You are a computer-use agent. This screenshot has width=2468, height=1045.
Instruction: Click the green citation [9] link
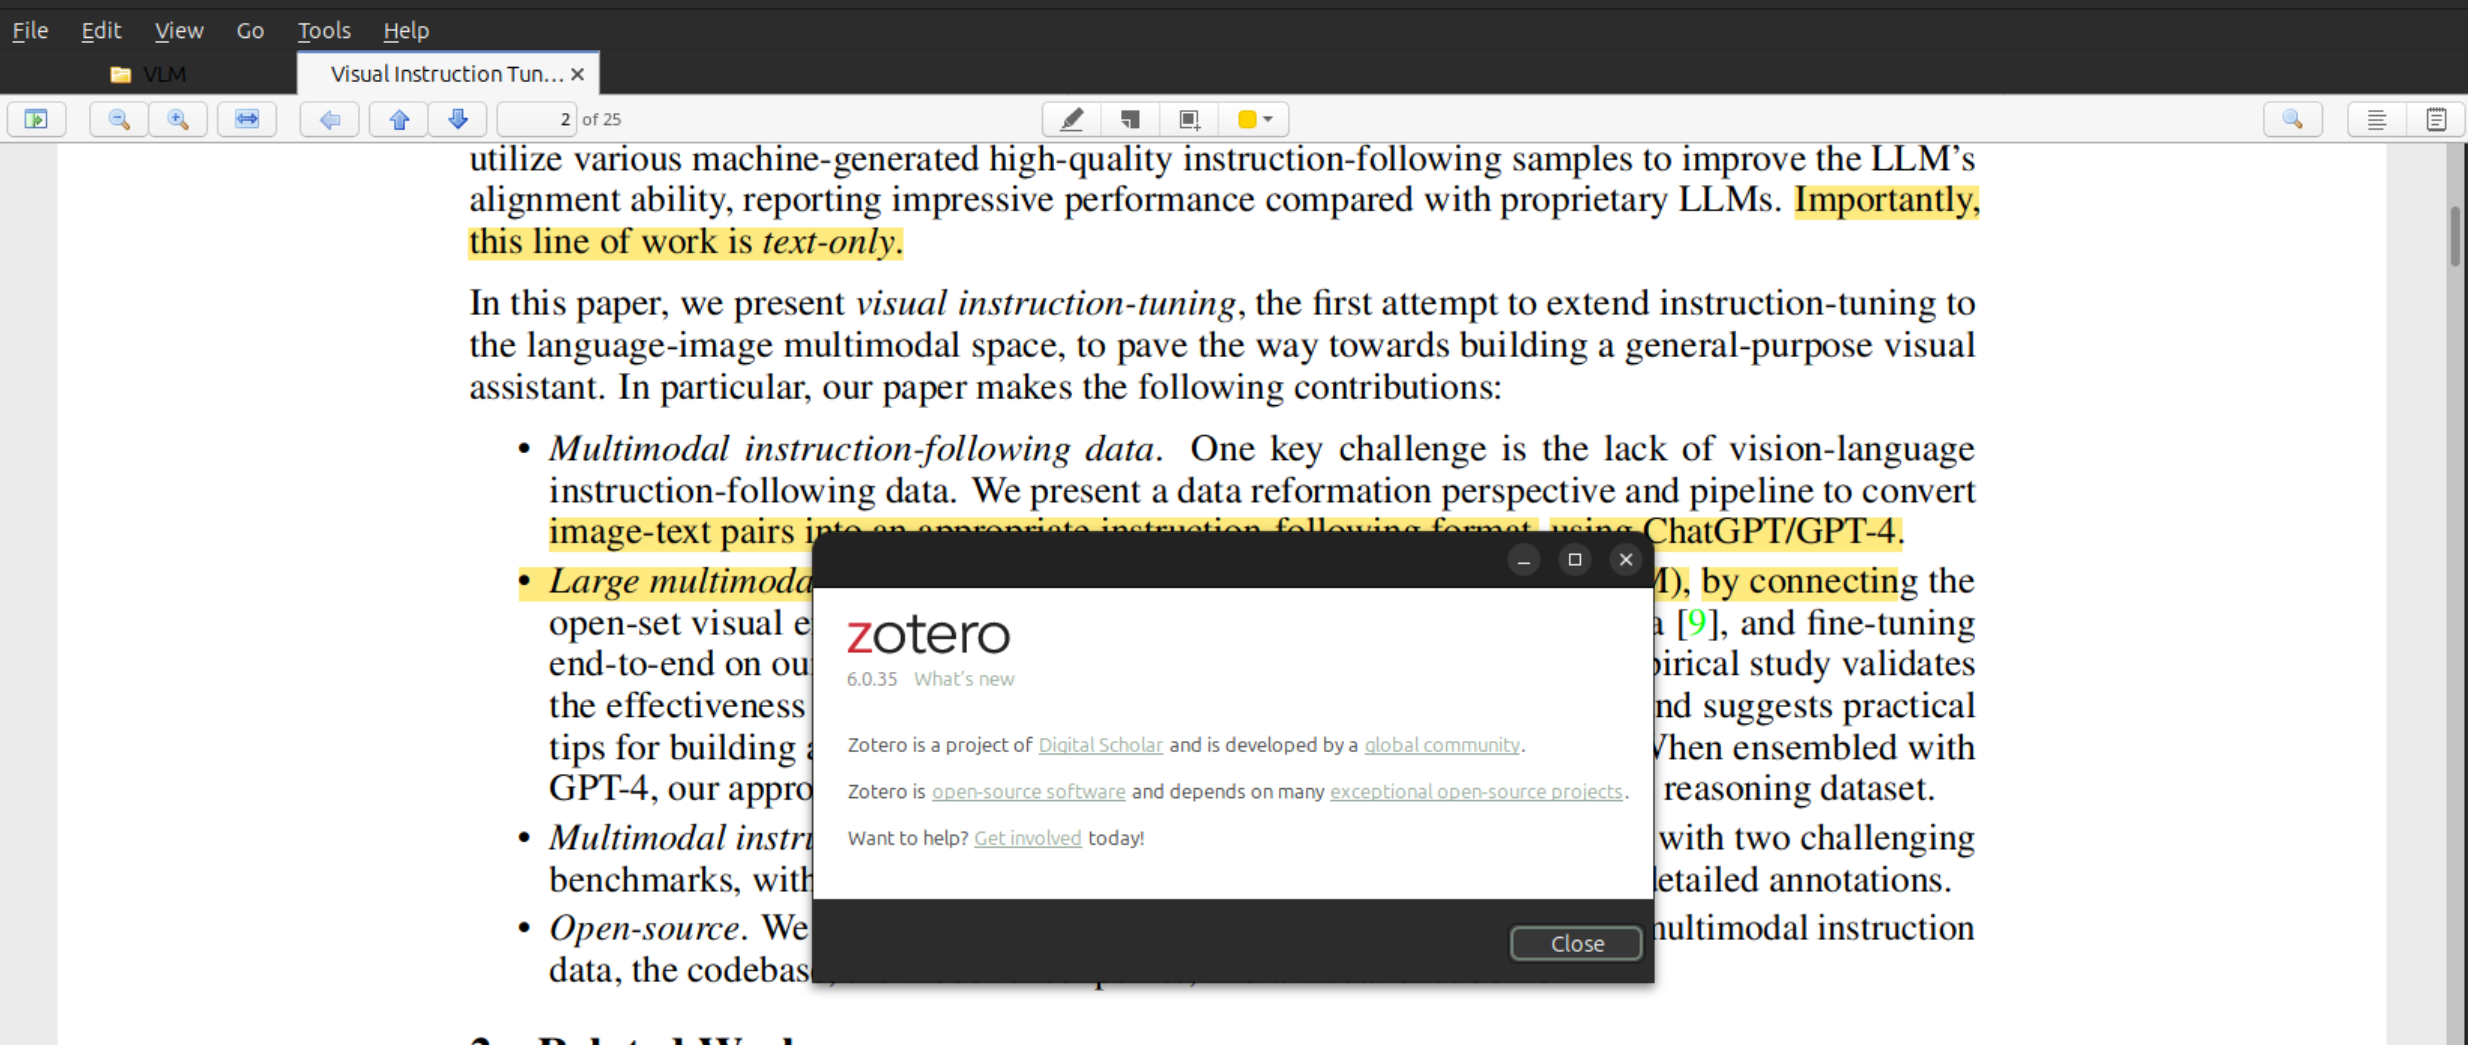1696,623
